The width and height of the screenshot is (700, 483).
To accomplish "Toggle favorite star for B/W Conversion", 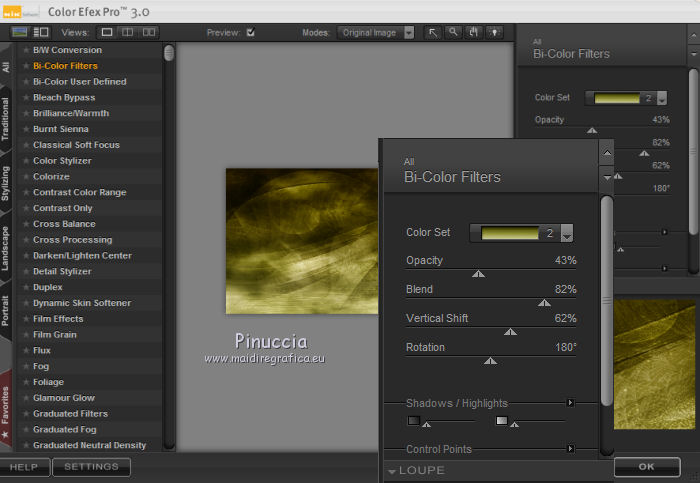I will point(26,50).
